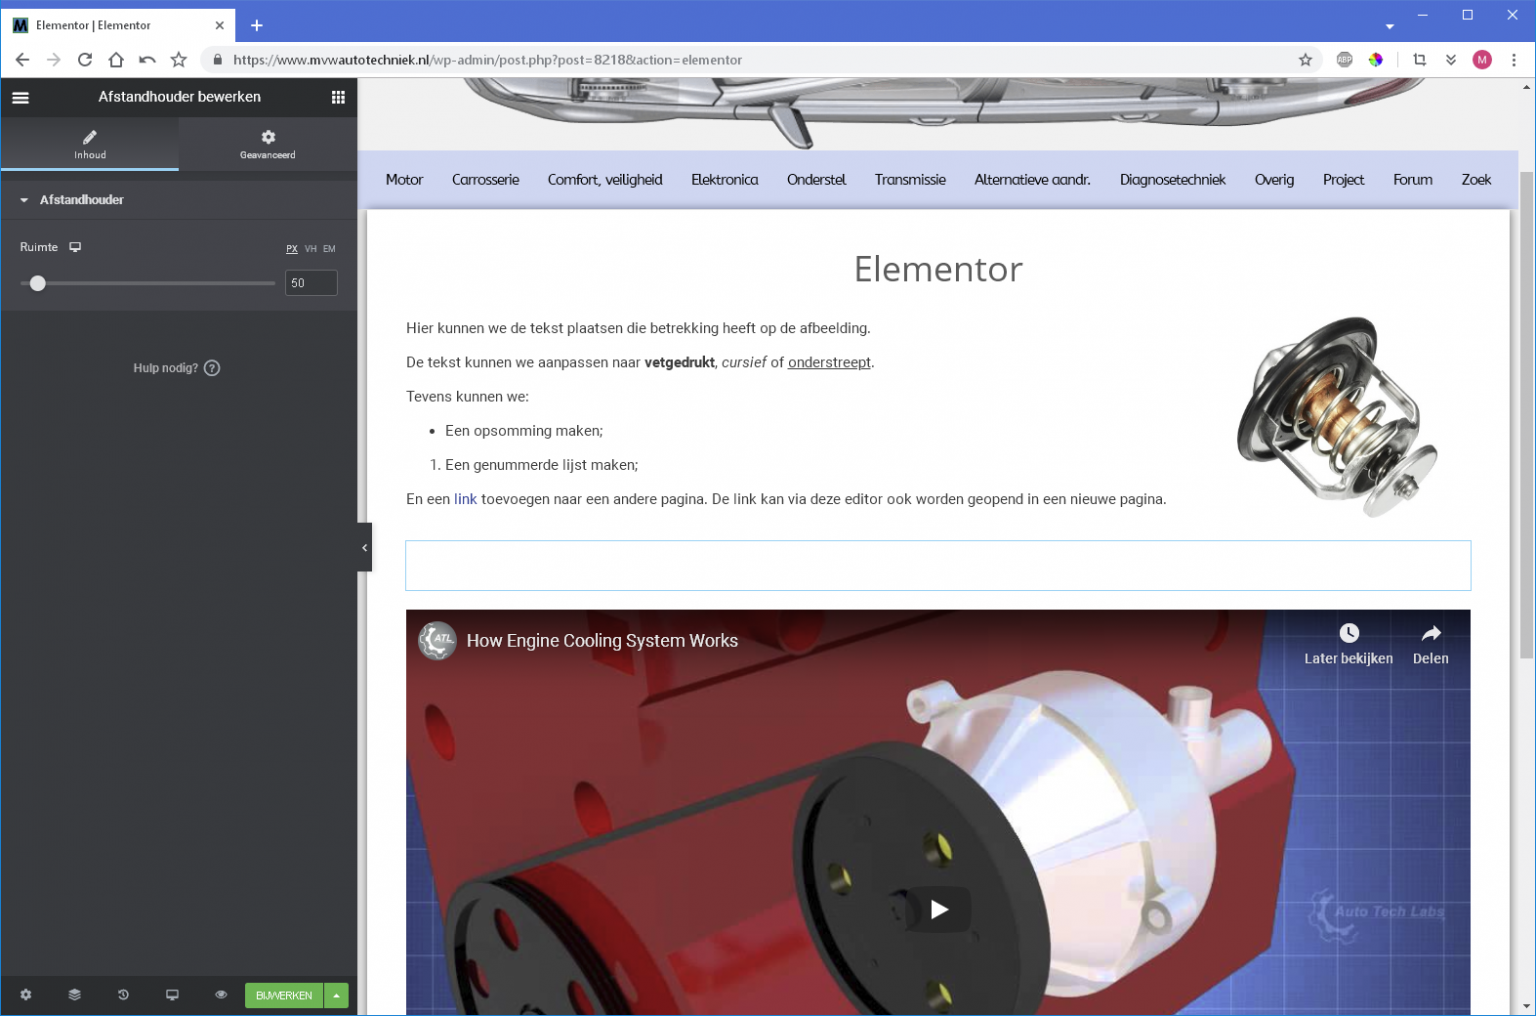Open the browser three-dot menu

[x=1514, y=60]
